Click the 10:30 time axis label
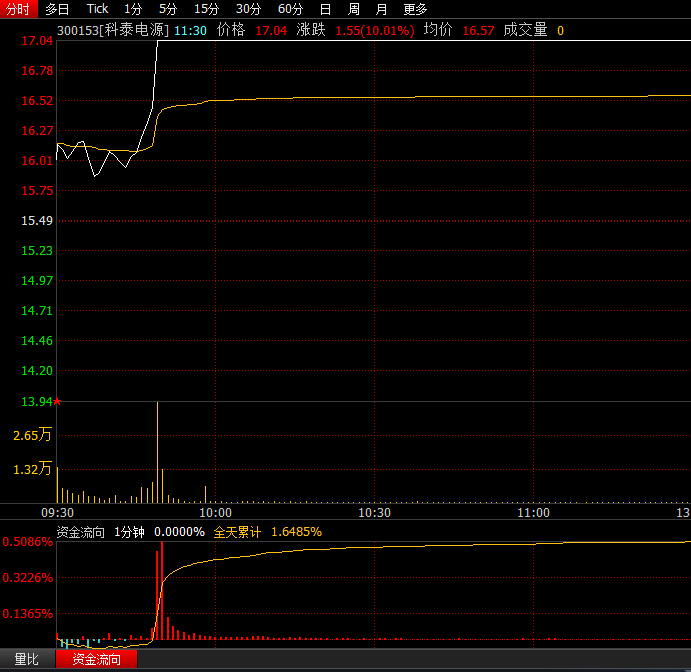The image size is (691, 672). [375, 512]
